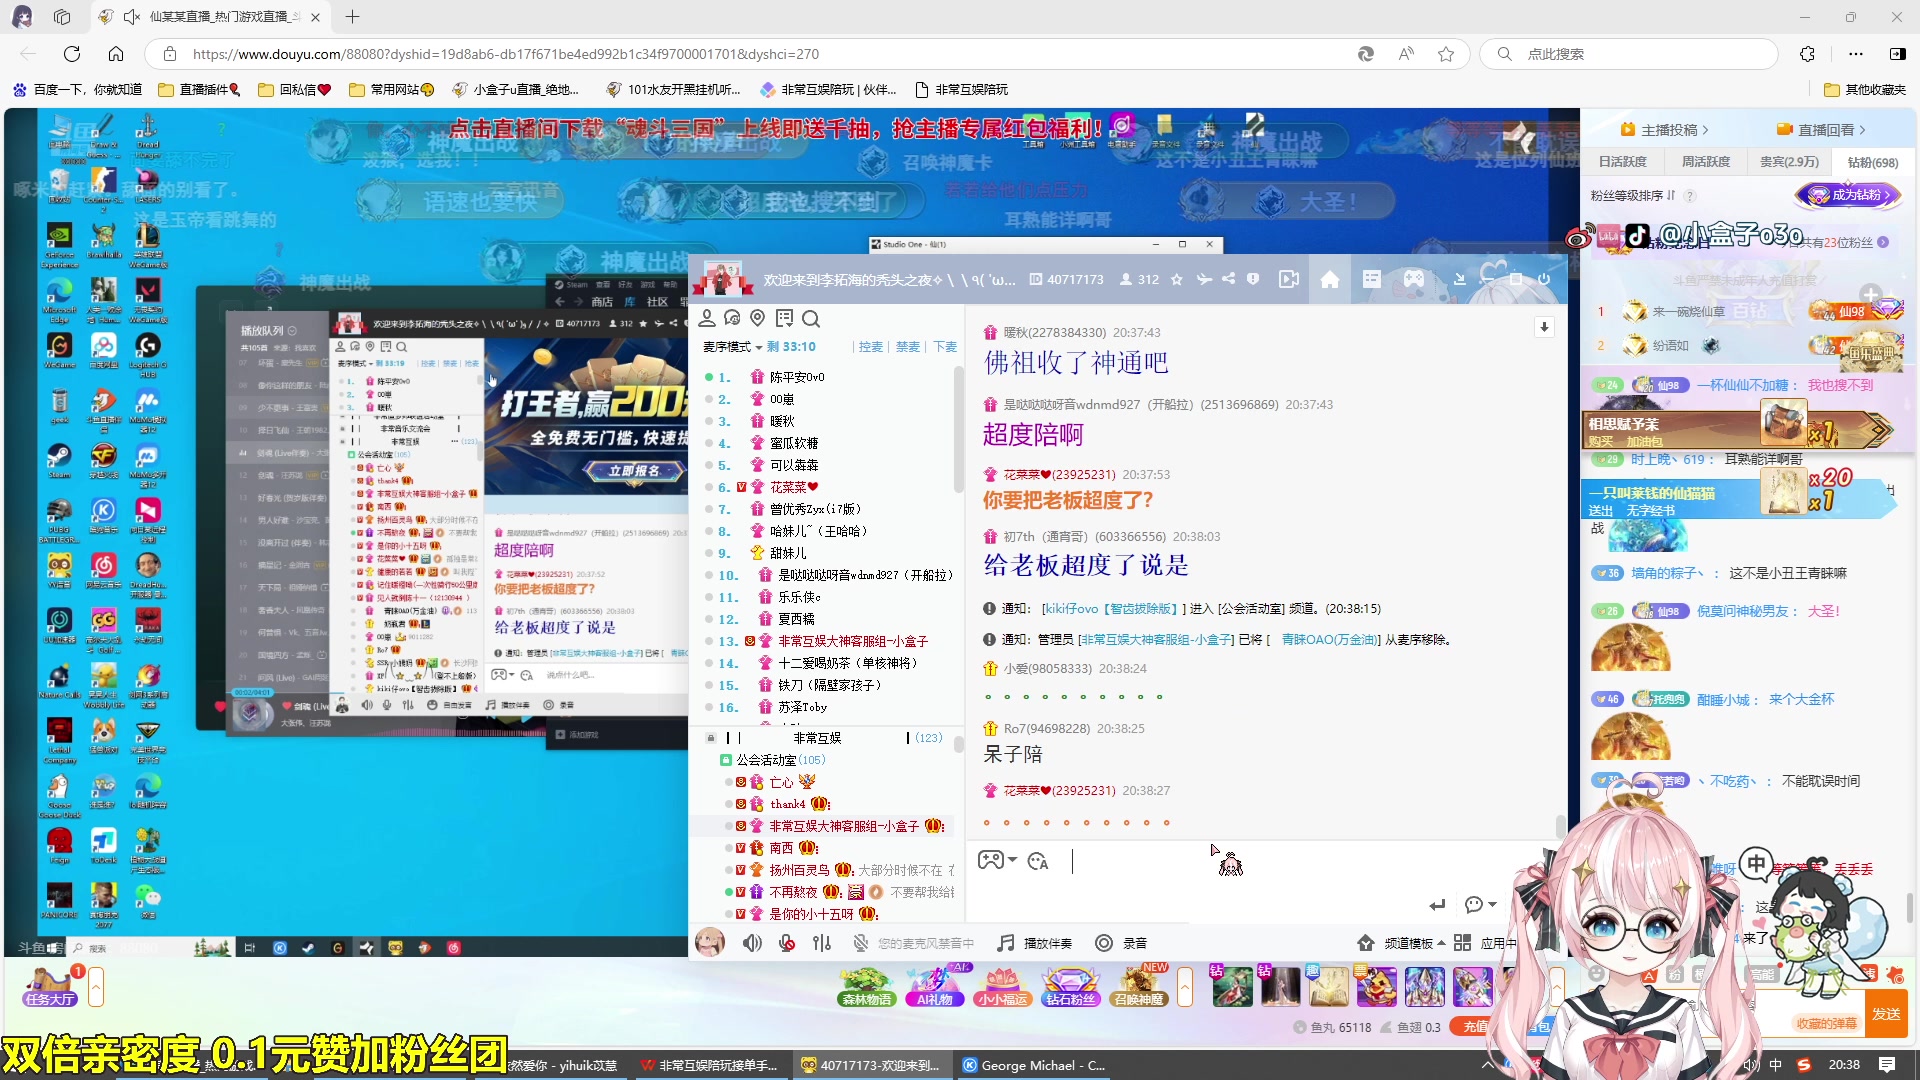1920x1080 pixels.
Task: Click the 控麦 link
Action: (x=870, y=347)
